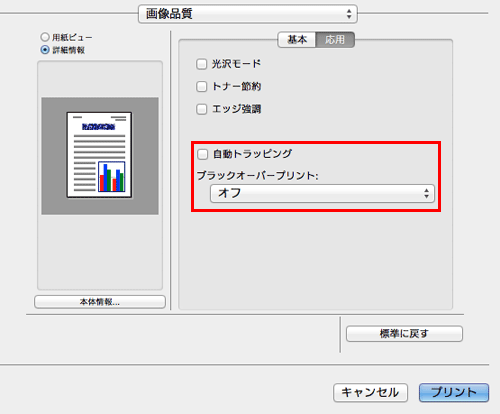This screenshot has width=500, height=414.
Task: Click the 画像品質 dropdown stepper arrows
Action: pos(349,14)
